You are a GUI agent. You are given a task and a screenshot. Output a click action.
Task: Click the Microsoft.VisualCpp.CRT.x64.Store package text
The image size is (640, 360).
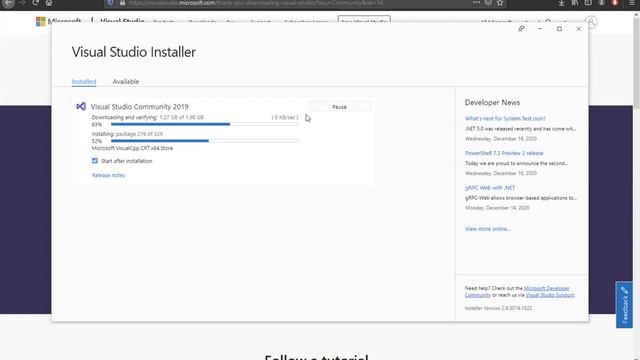tap(132, 148)
